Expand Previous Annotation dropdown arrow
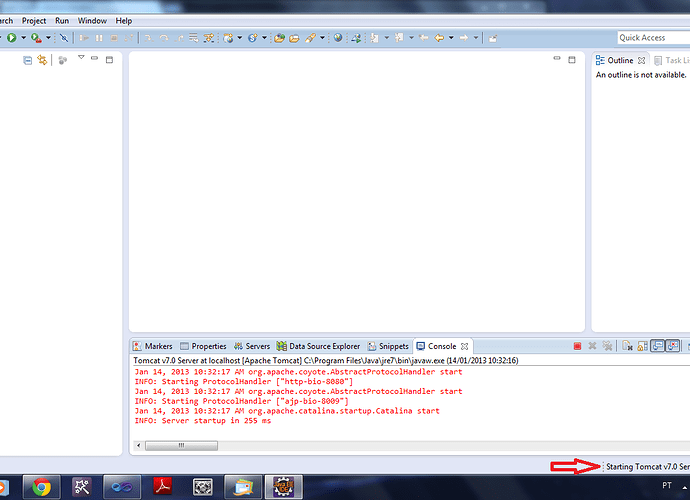 (411, 38)
